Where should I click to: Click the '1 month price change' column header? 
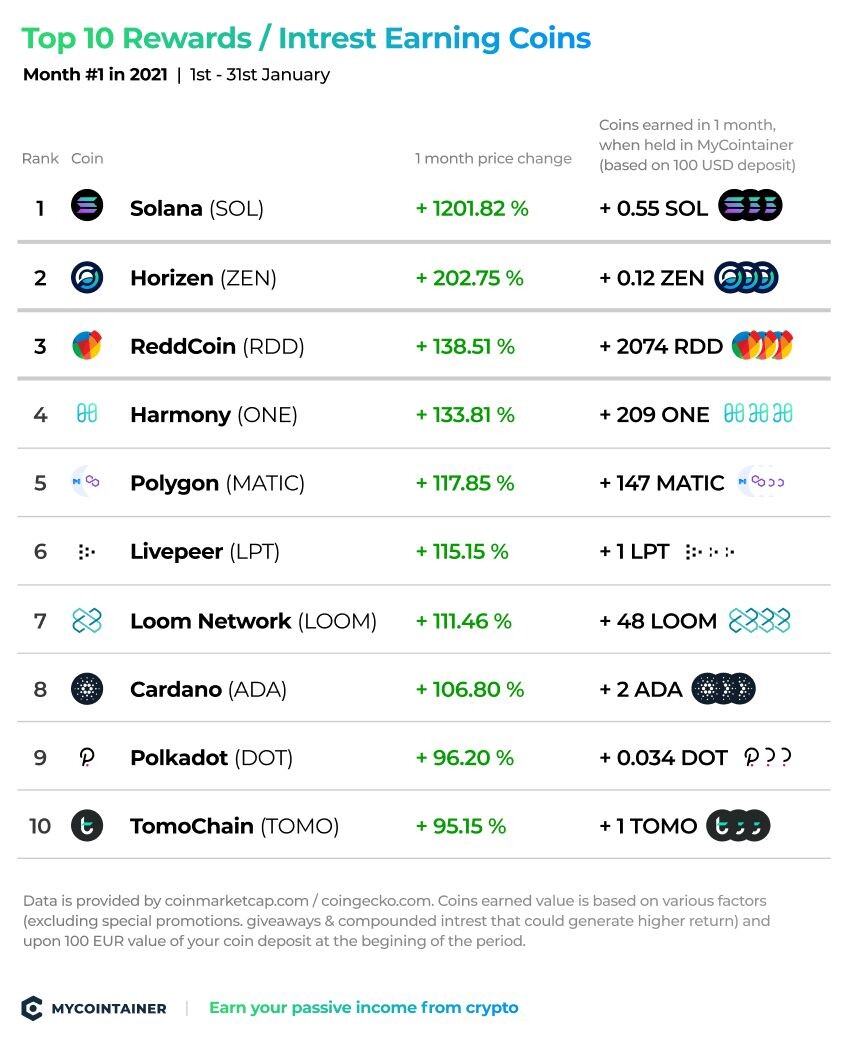493,159
